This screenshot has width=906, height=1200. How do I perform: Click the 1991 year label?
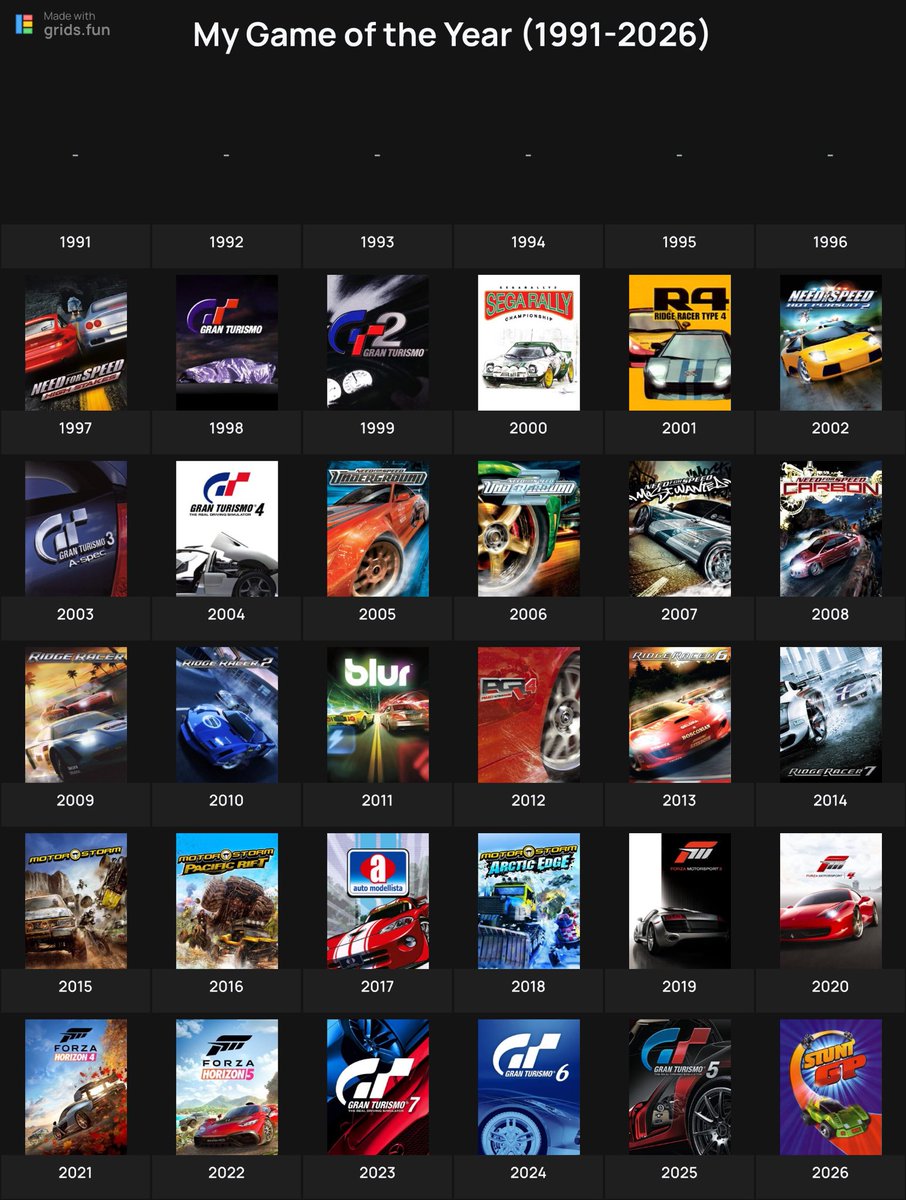click(x=76, y=242)
